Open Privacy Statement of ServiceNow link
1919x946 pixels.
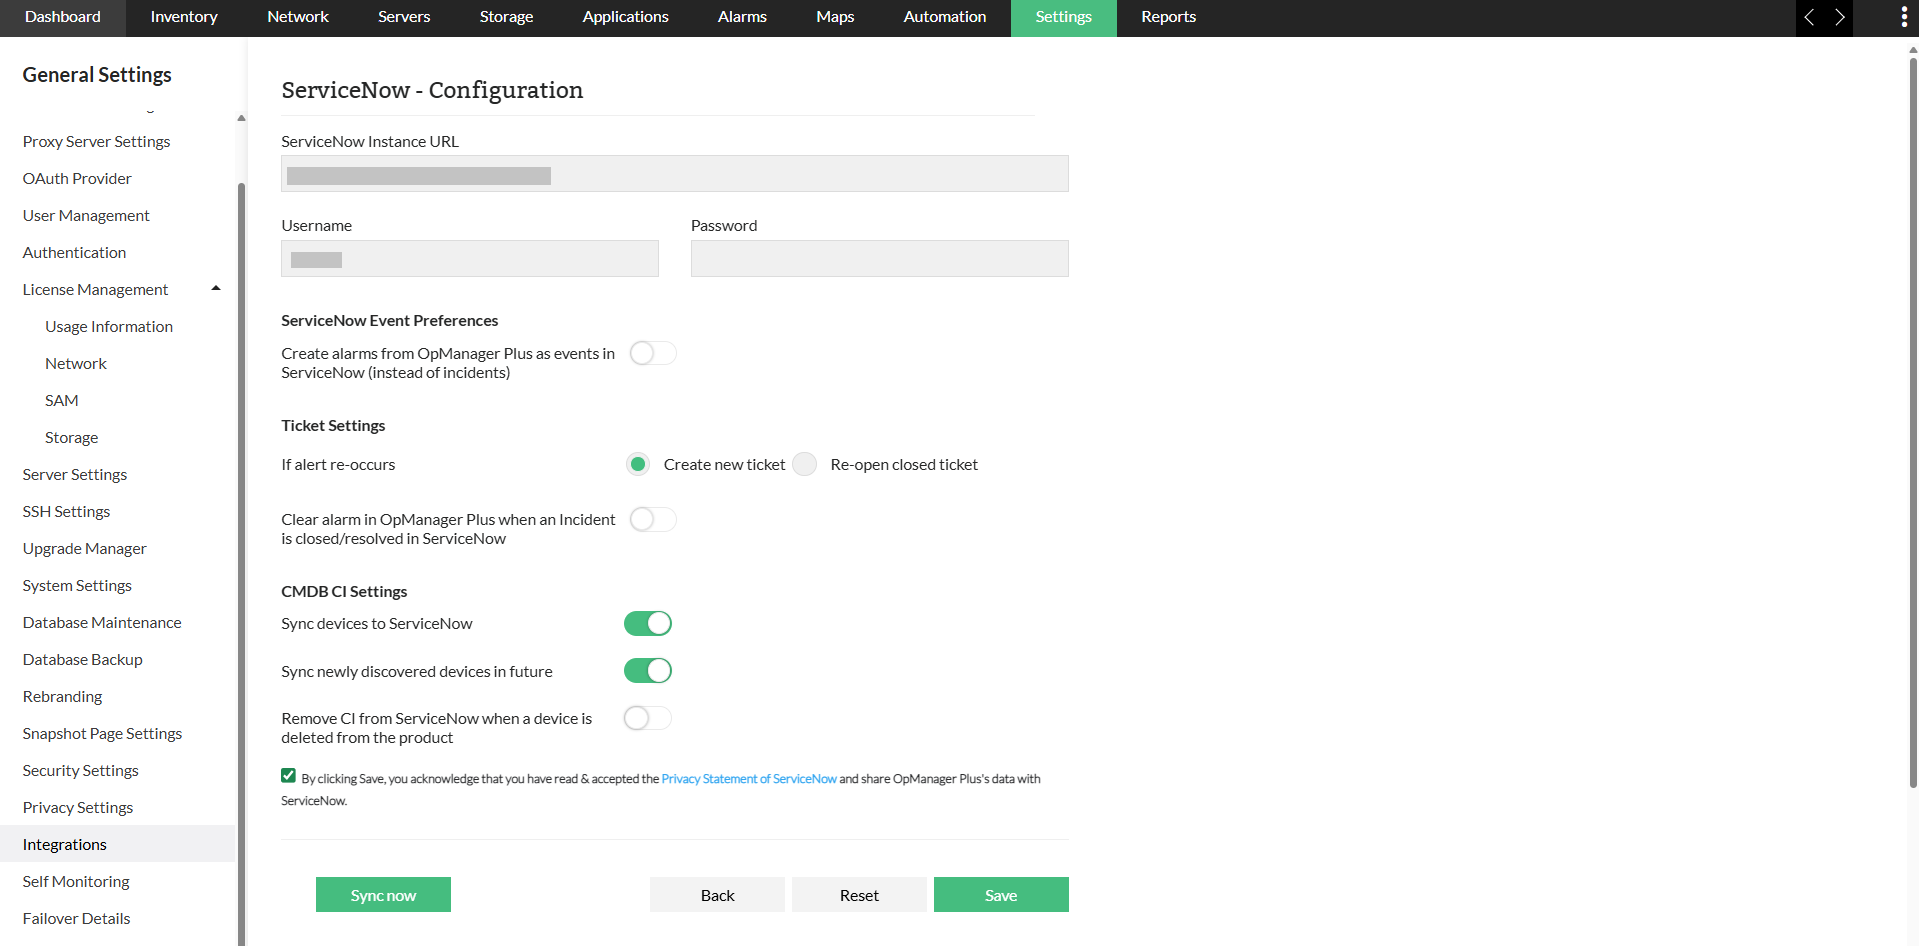(x=749, y=779)
